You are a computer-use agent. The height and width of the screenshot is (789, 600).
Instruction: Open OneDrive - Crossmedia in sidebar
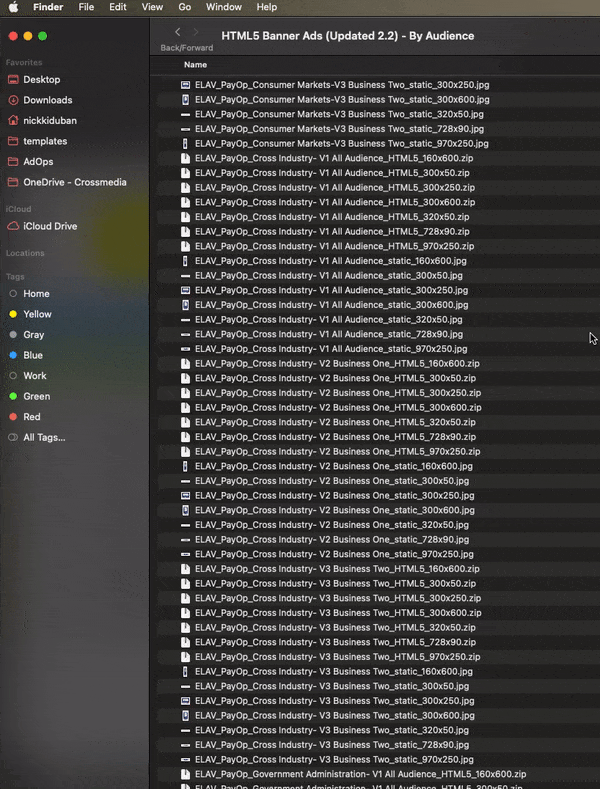point(74,182)
